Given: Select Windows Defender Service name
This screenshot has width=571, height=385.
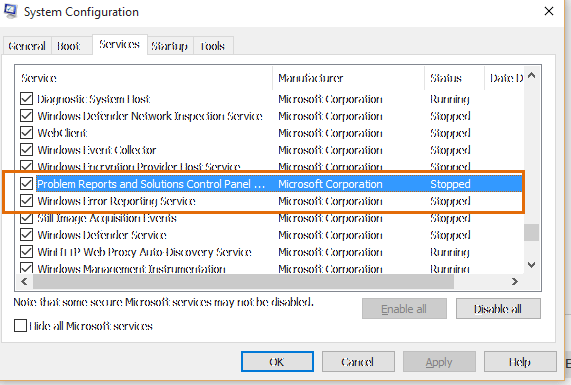Looking at the screenshot, I should [102, 235].
